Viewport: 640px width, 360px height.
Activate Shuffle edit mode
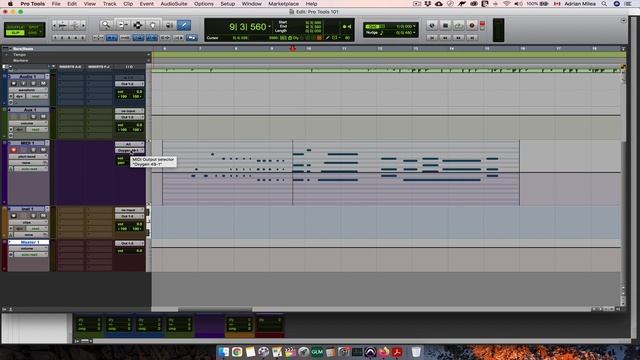pos(15,27)
